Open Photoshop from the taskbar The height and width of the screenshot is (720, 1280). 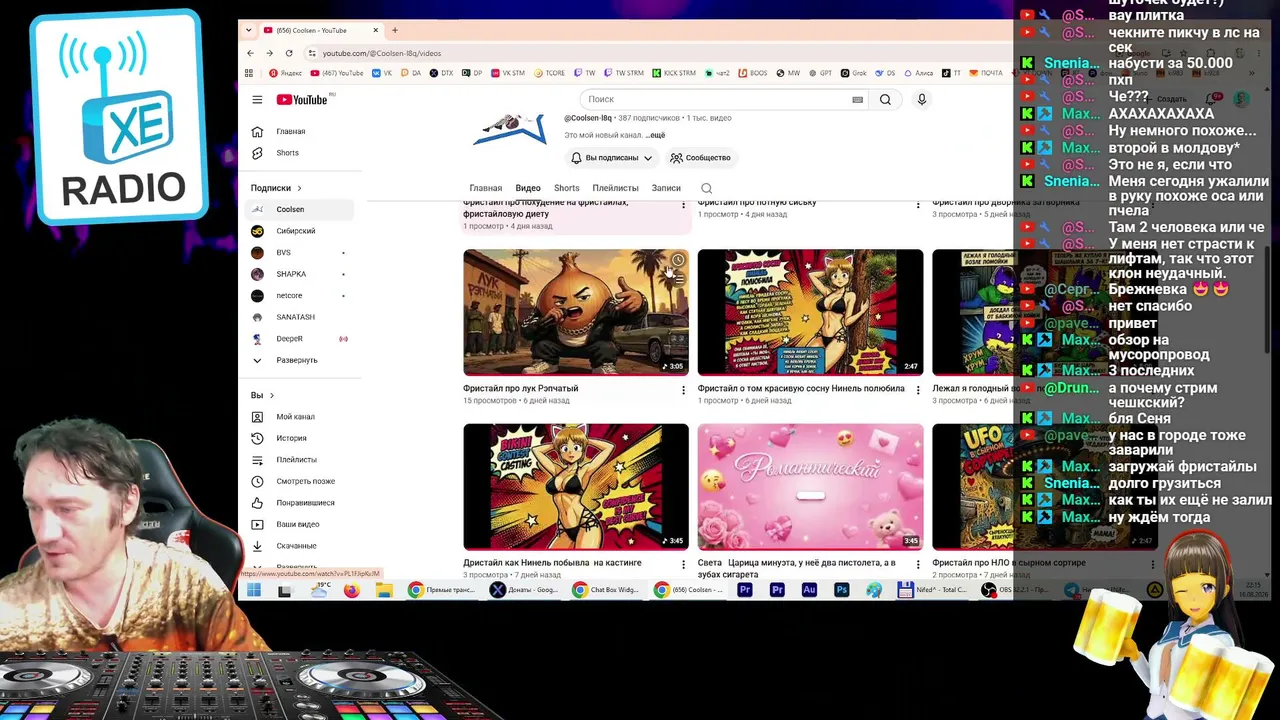click(841, 591)
